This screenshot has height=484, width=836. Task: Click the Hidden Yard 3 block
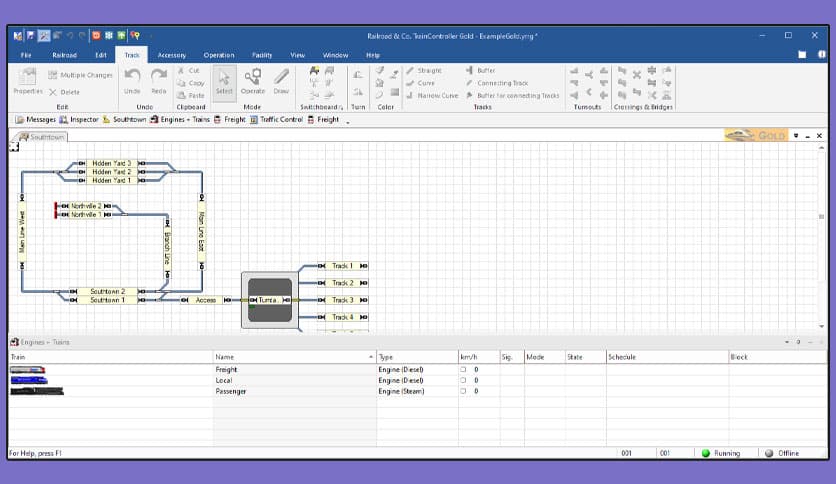pos(111,163)
